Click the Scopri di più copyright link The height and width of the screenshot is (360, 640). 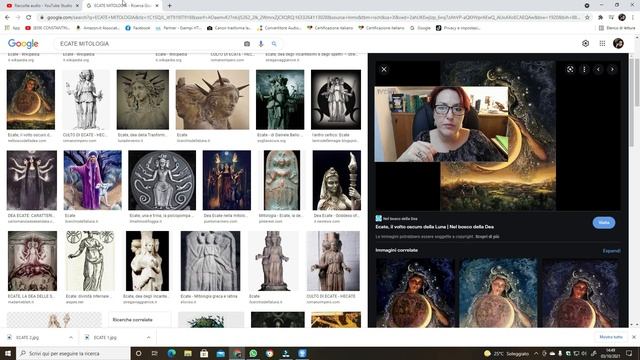[487, 237]
